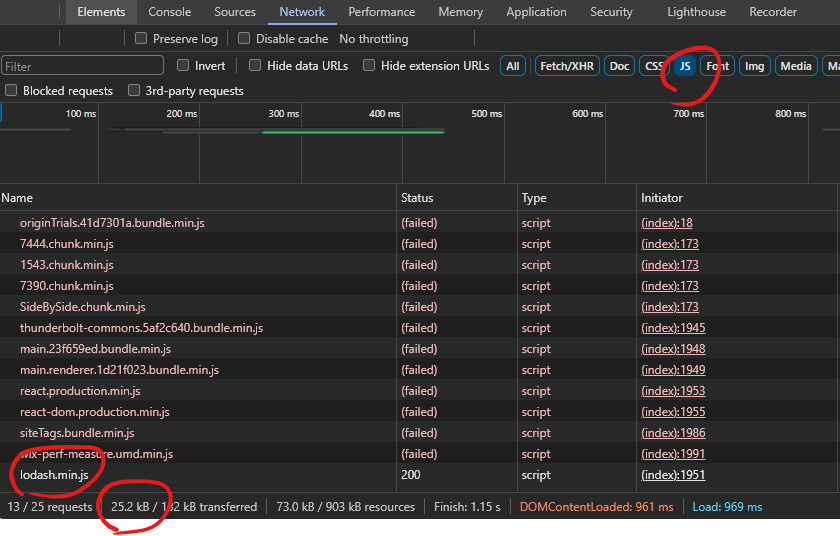Switch to the Elements tab
This screenshot has width=840, height=536.
101,12
